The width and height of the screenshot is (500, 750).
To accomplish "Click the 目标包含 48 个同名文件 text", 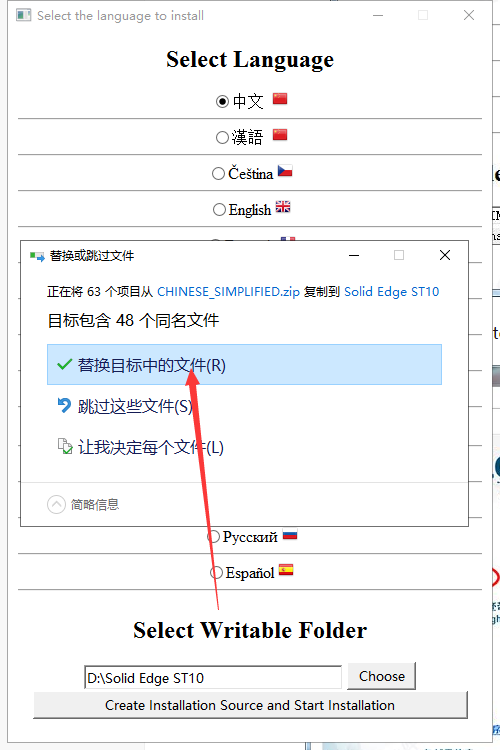I will [133, 320].
